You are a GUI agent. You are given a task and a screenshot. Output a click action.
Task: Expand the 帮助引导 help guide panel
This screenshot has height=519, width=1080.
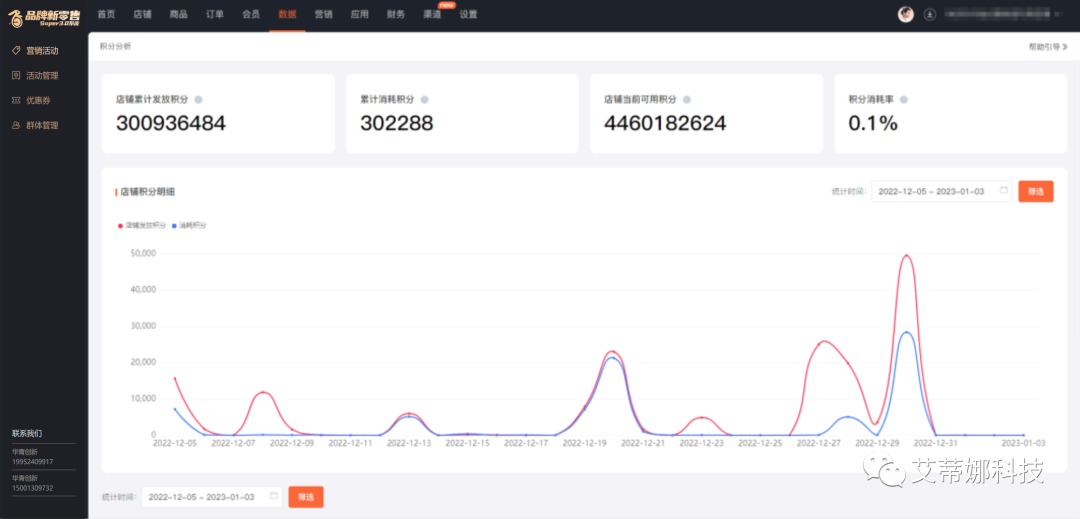point(1048,47)
